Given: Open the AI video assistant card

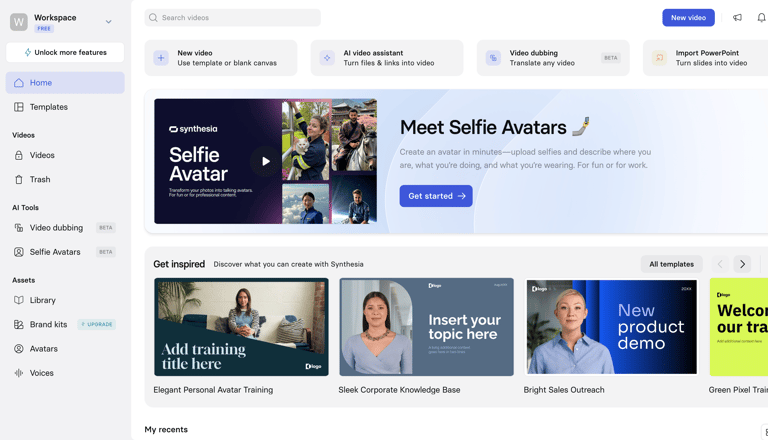Looking at the screenshot, I should click(x=387, y=58).
